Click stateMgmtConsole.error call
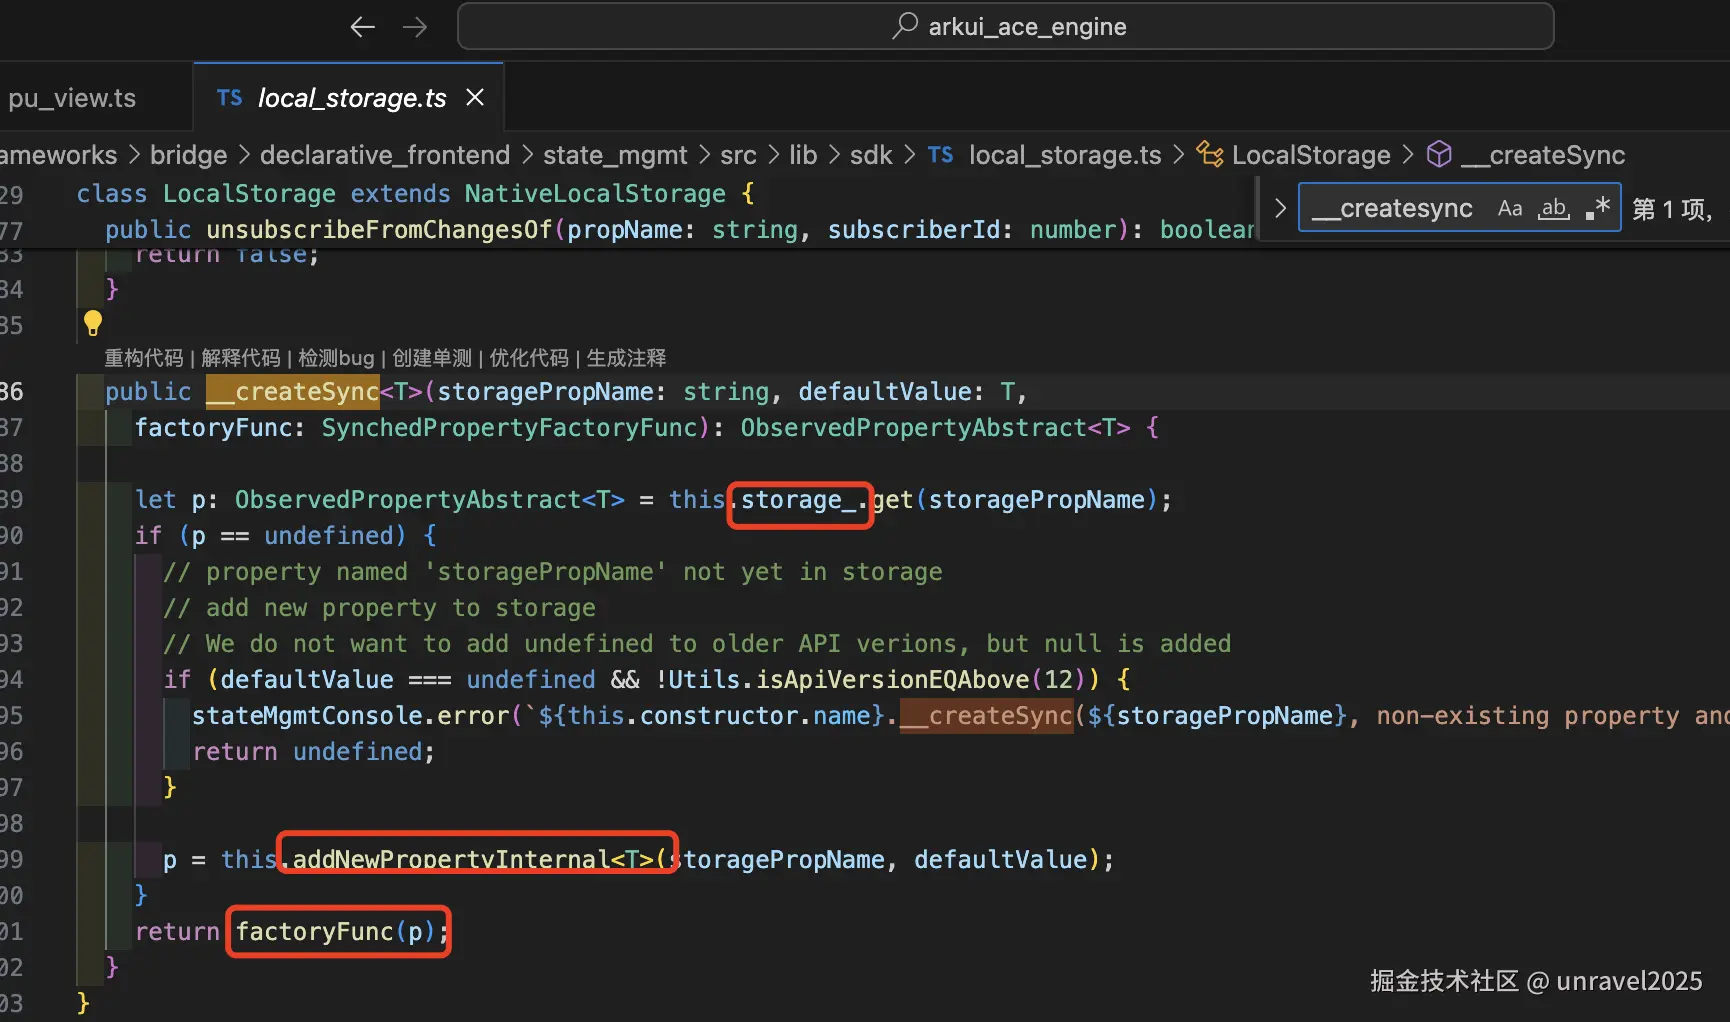 (x=351, y=715)
